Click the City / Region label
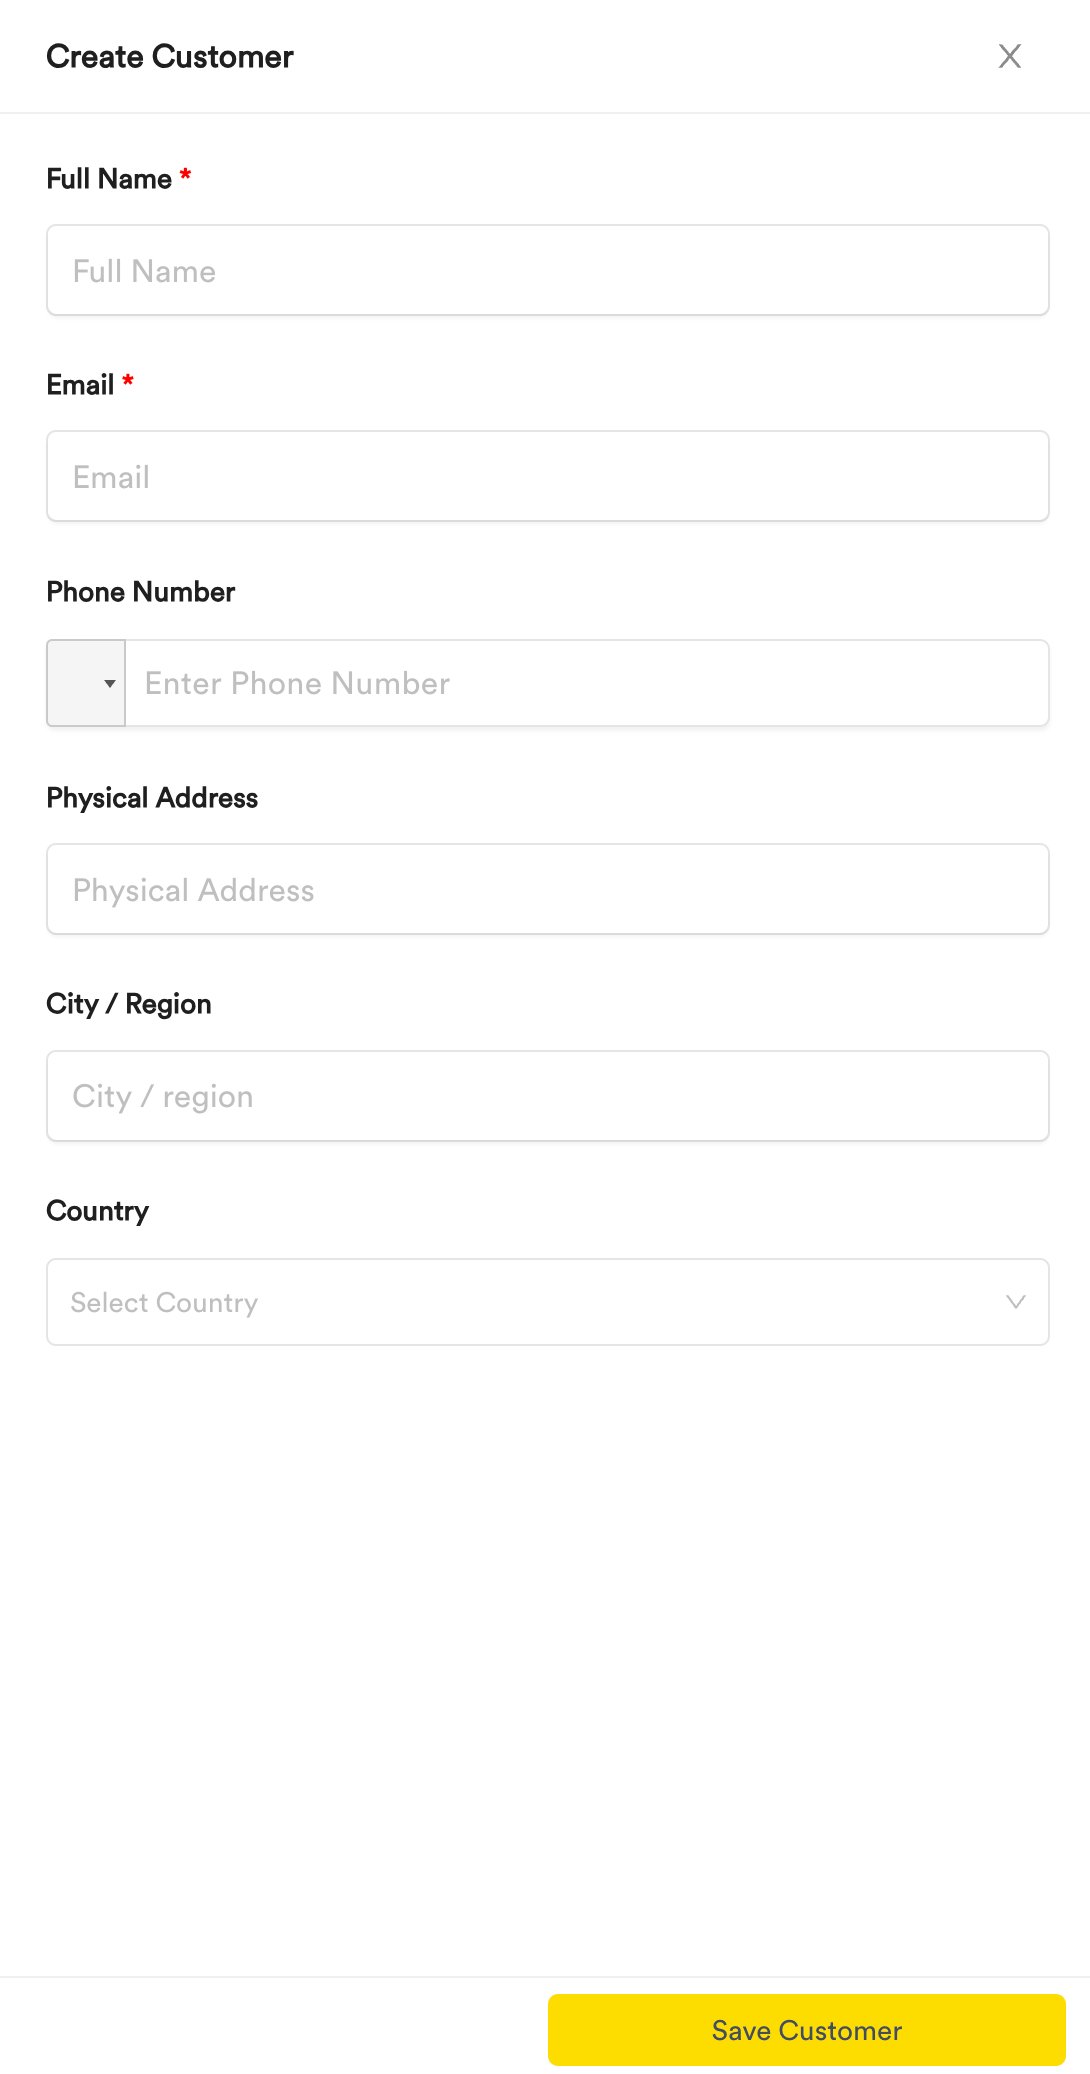 [129, 1004]
